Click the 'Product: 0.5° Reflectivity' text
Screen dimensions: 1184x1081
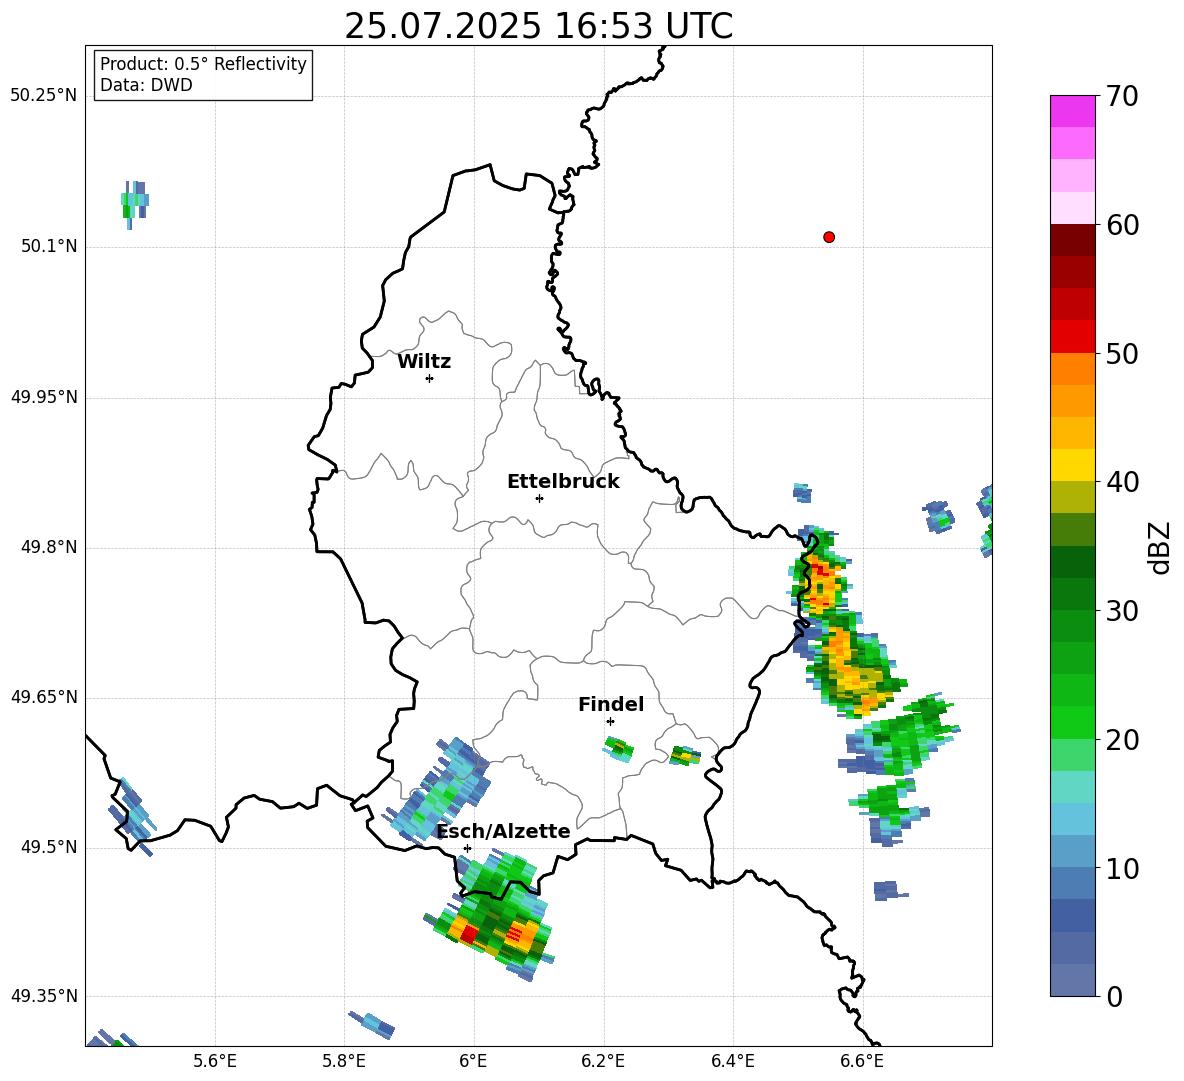[x=203, y=64]
